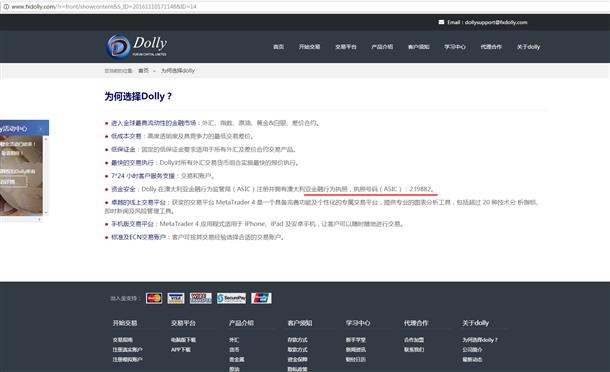Open the 学习中心 top navigation item
Screen dimensions: 610x372
click(x=455, y=47)
